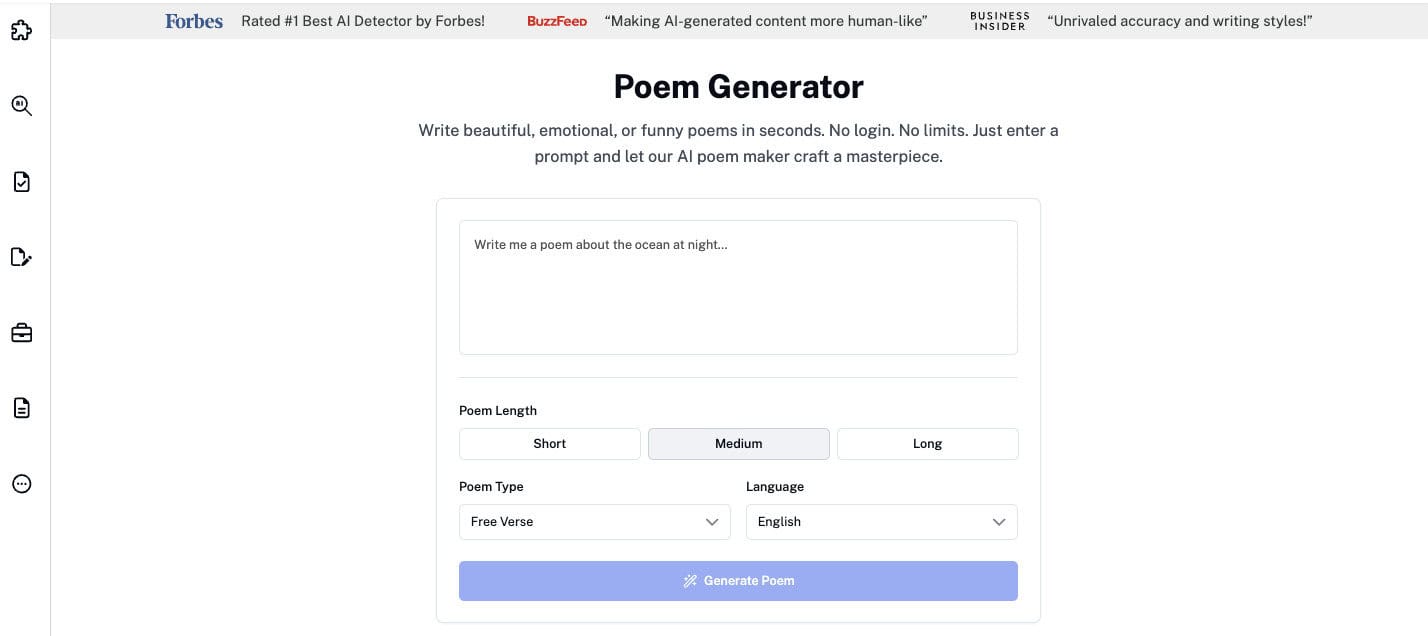Viewport: 1428px width, 636px height.
Task: Open the document edit pencil icon
Action: [21, 258]
